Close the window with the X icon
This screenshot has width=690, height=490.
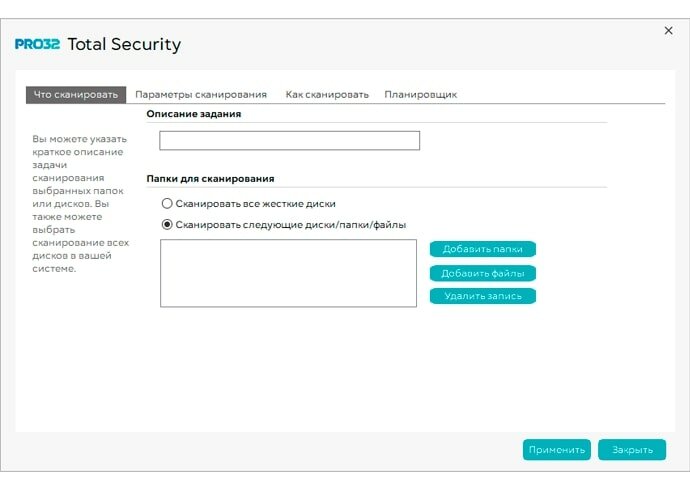(668, 31)
